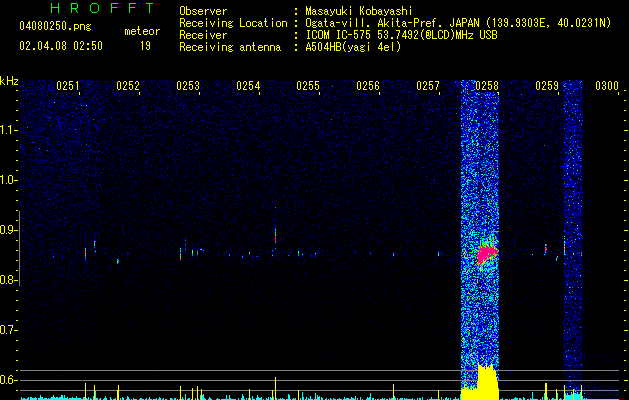Click the Receiving Location label

(233, 23)
